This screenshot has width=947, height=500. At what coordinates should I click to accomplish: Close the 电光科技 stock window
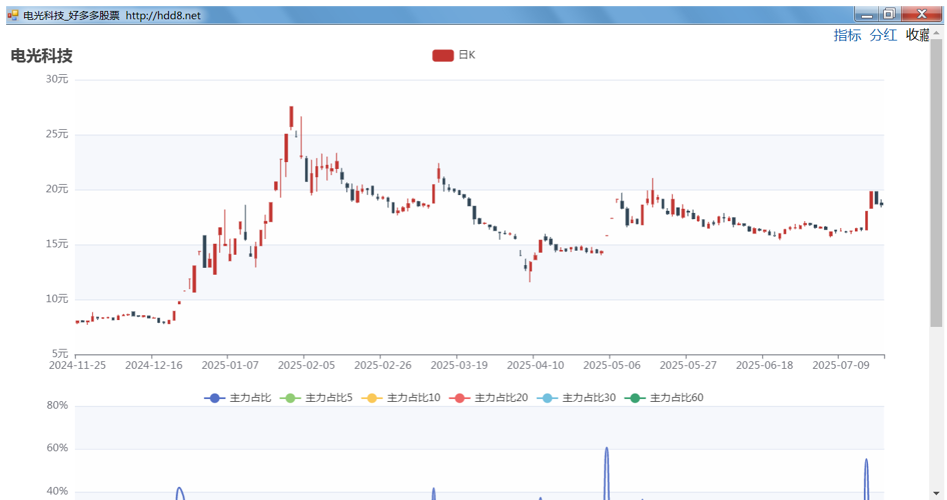tap(921, 14)
